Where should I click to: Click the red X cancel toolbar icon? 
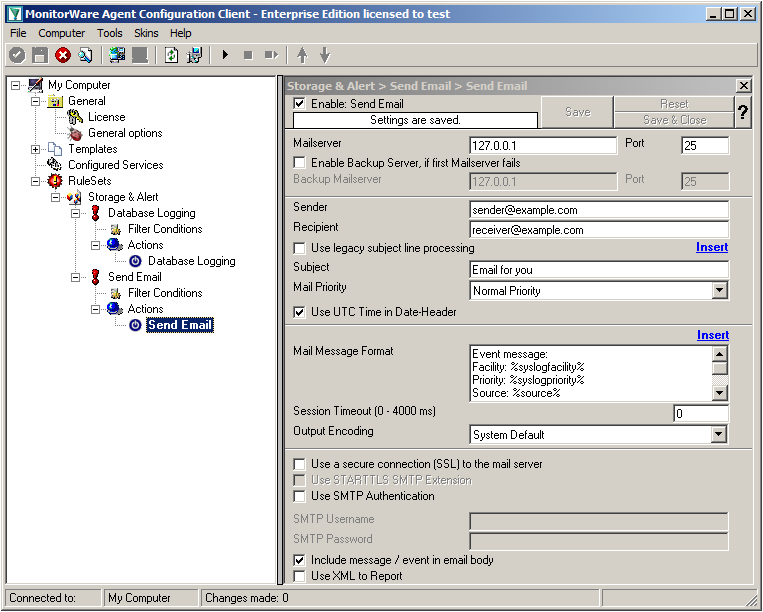[63, 55]
